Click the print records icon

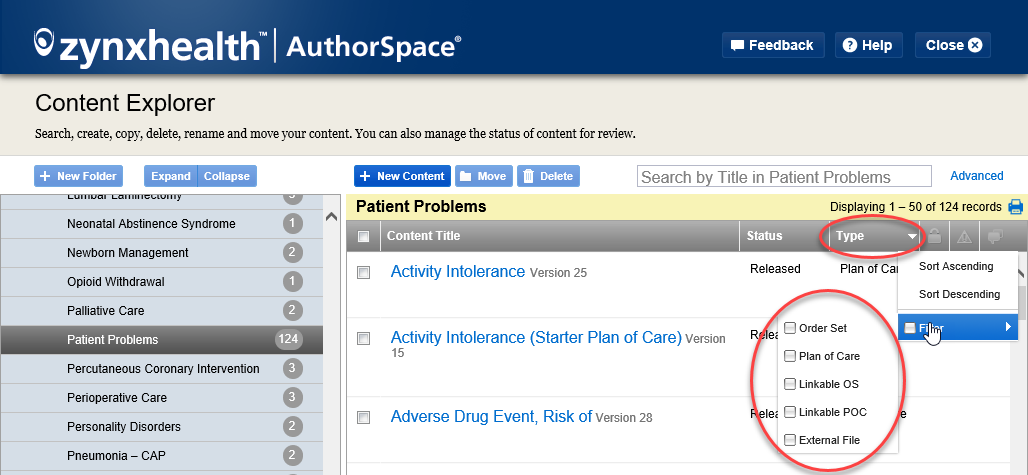1016,207
